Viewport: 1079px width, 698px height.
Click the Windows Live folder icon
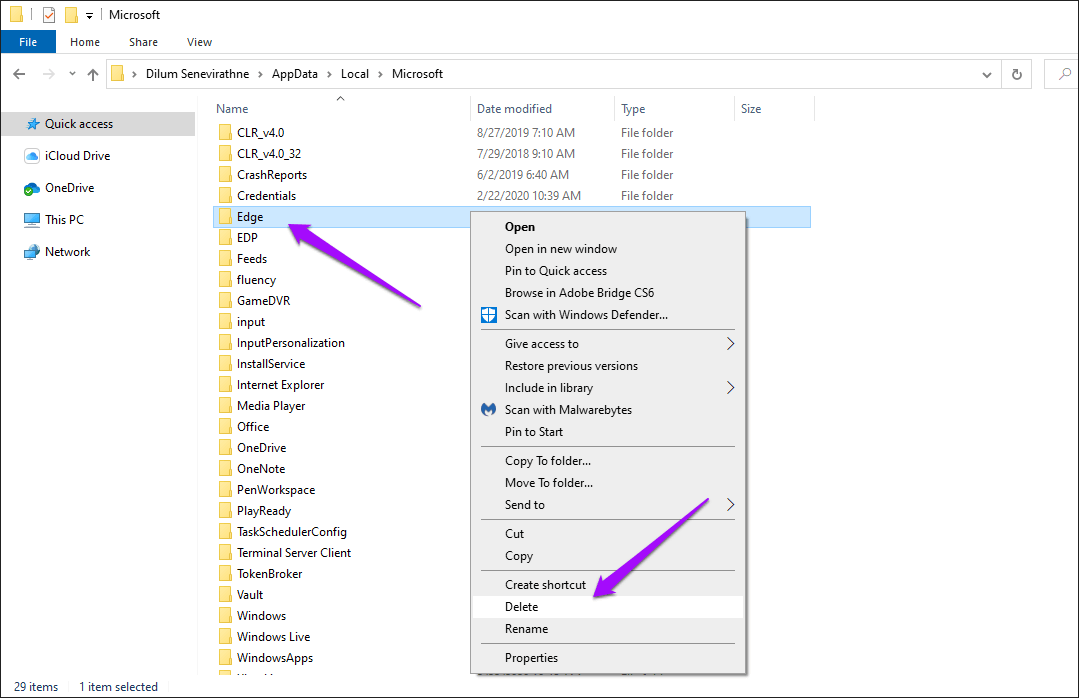pos(225,637)
